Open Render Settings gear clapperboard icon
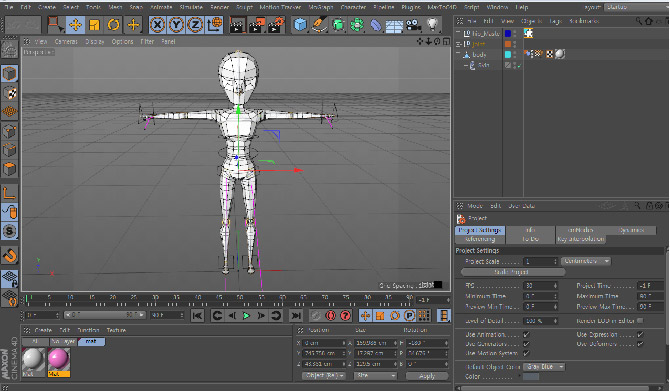The height and width of the screenshot is (392, 670). click(276, 25)
